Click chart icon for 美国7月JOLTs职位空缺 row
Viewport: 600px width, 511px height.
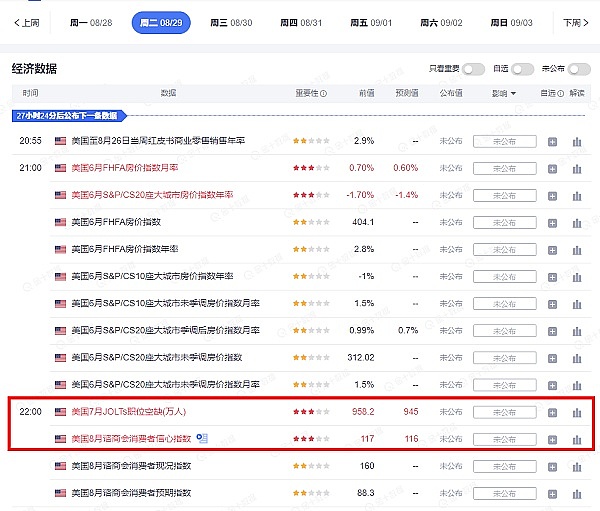576,411
